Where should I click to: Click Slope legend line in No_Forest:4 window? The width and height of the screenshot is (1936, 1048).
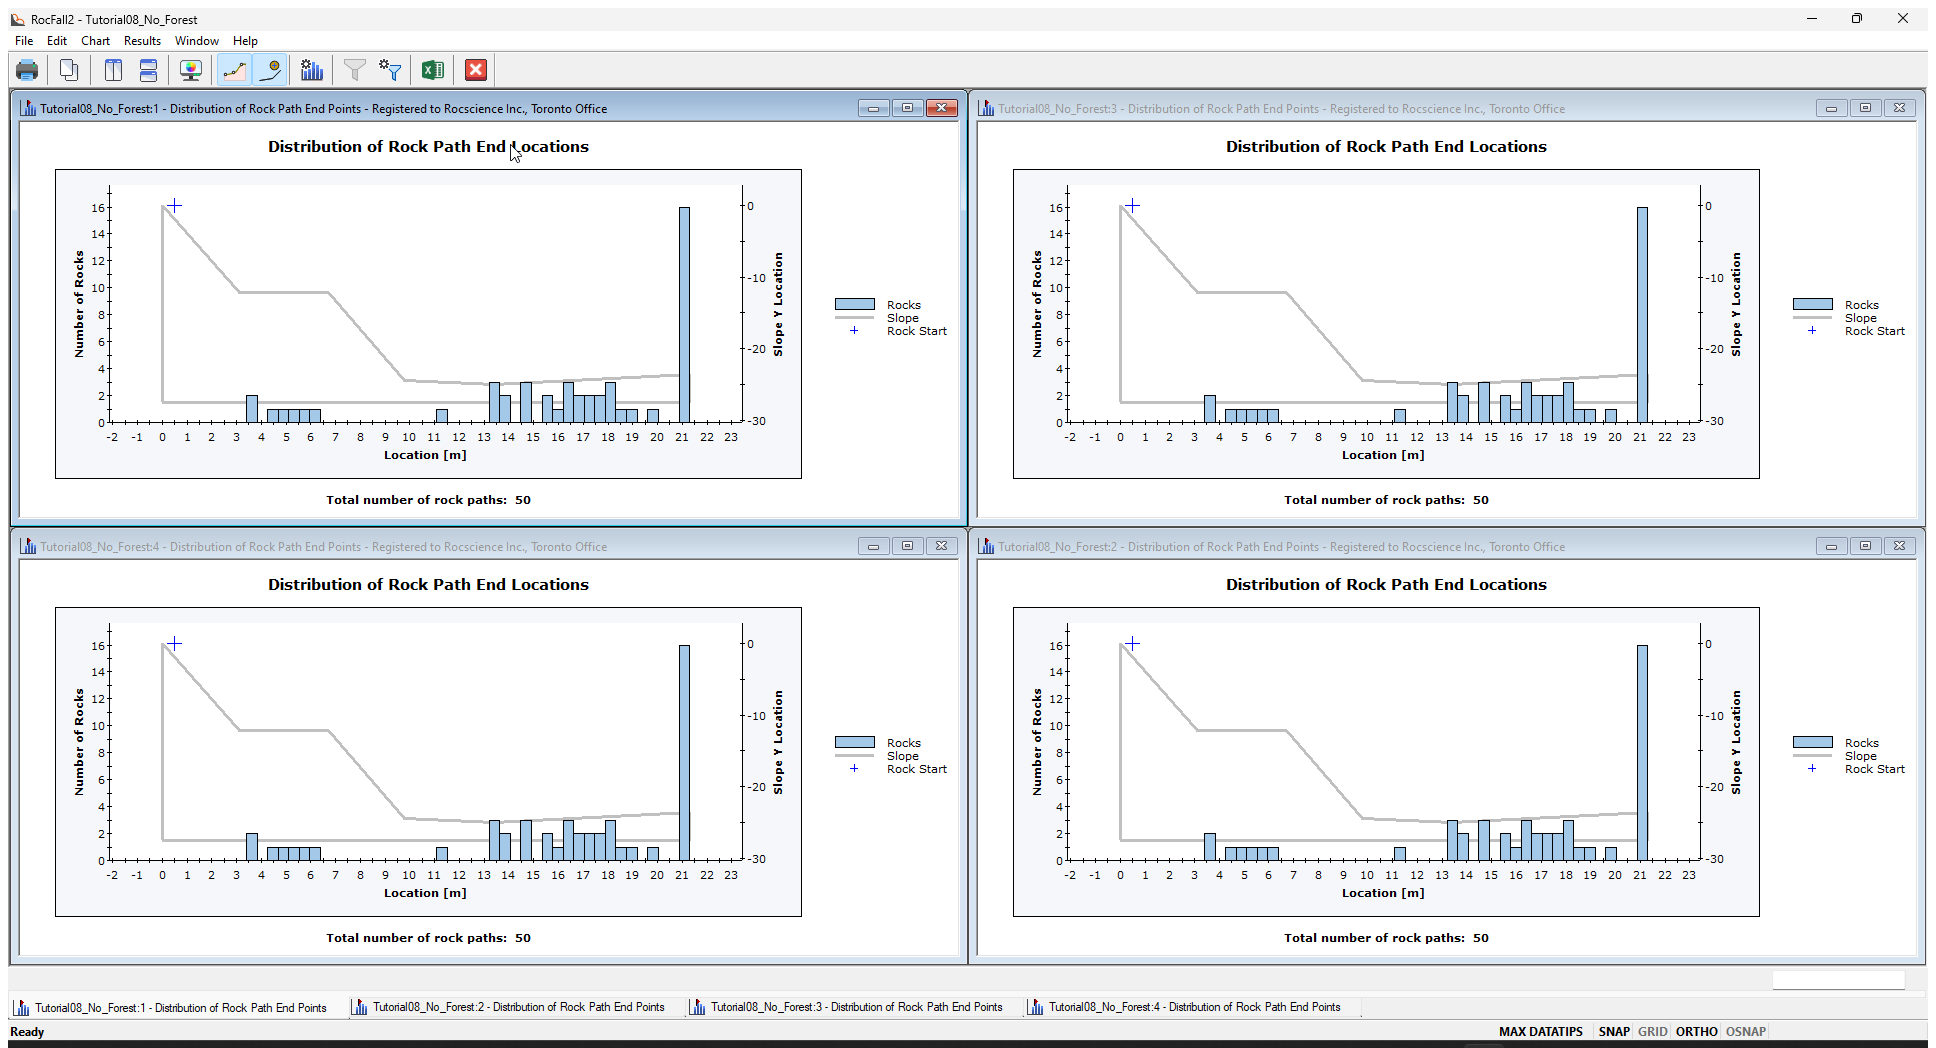pos(855,756)
